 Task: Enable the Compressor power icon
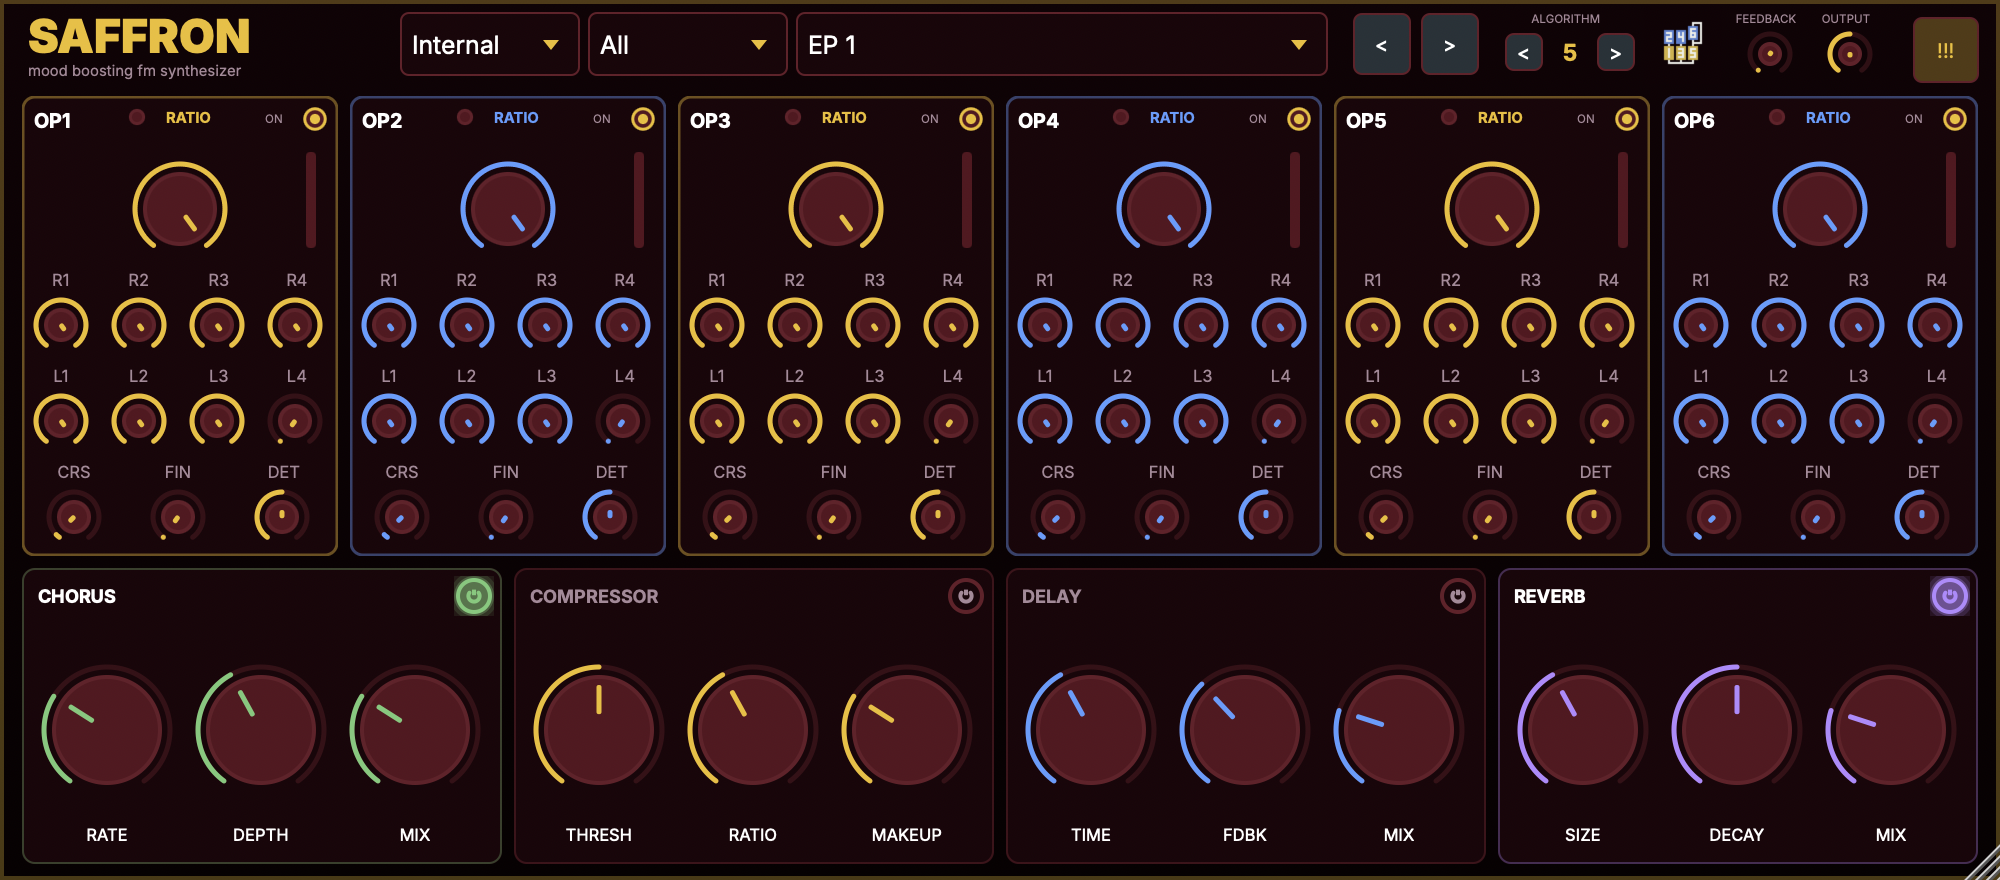pos(965,597)
